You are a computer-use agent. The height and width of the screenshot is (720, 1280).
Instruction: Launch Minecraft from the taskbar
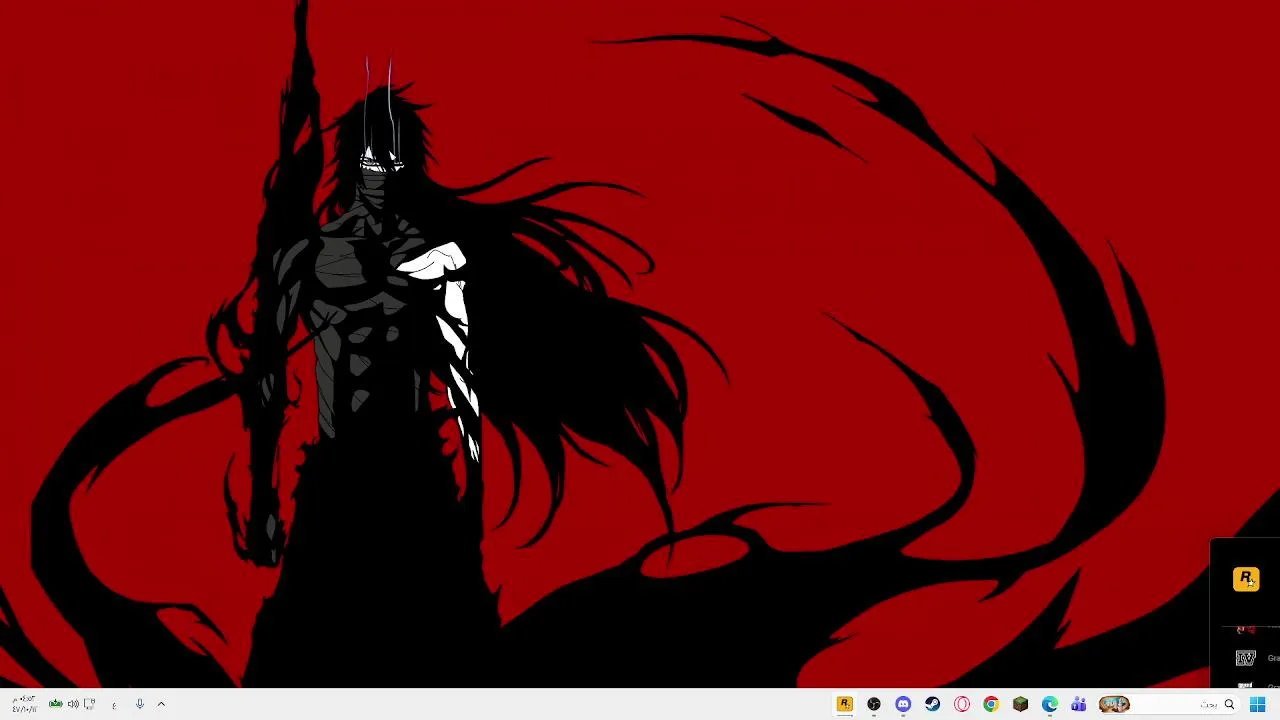[x=1020, y=705]
